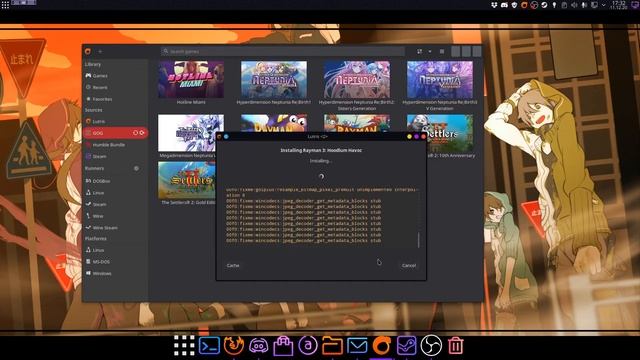Screen dimensions: 640x360
Task: Select Humble Bundle source
Action: pyautogui.click(x=115, y=145)
